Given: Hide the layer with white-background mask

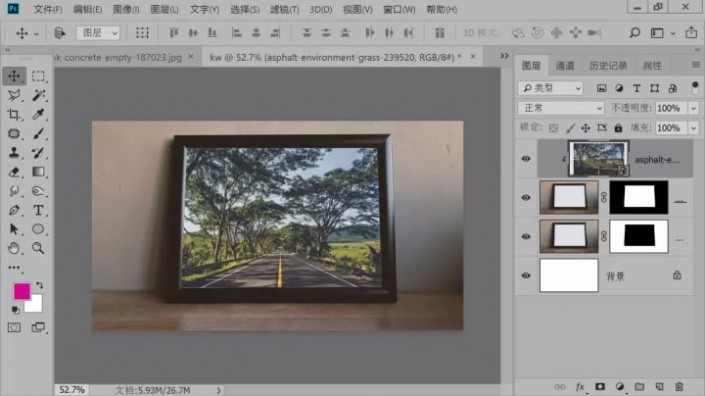Looking at the screenshot, I should (x=526, y=236).
